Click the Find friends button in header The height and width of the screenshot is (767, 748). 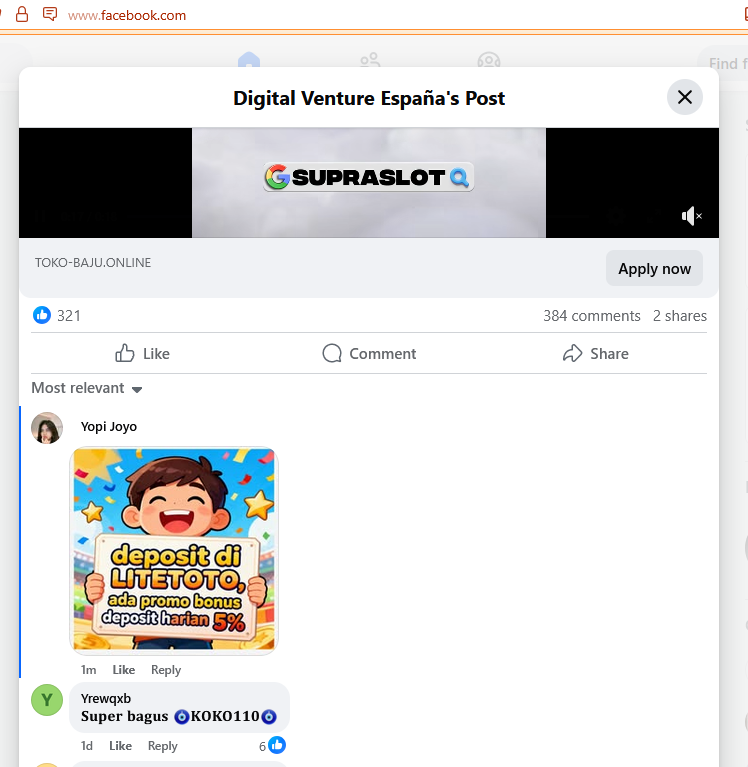727,63
